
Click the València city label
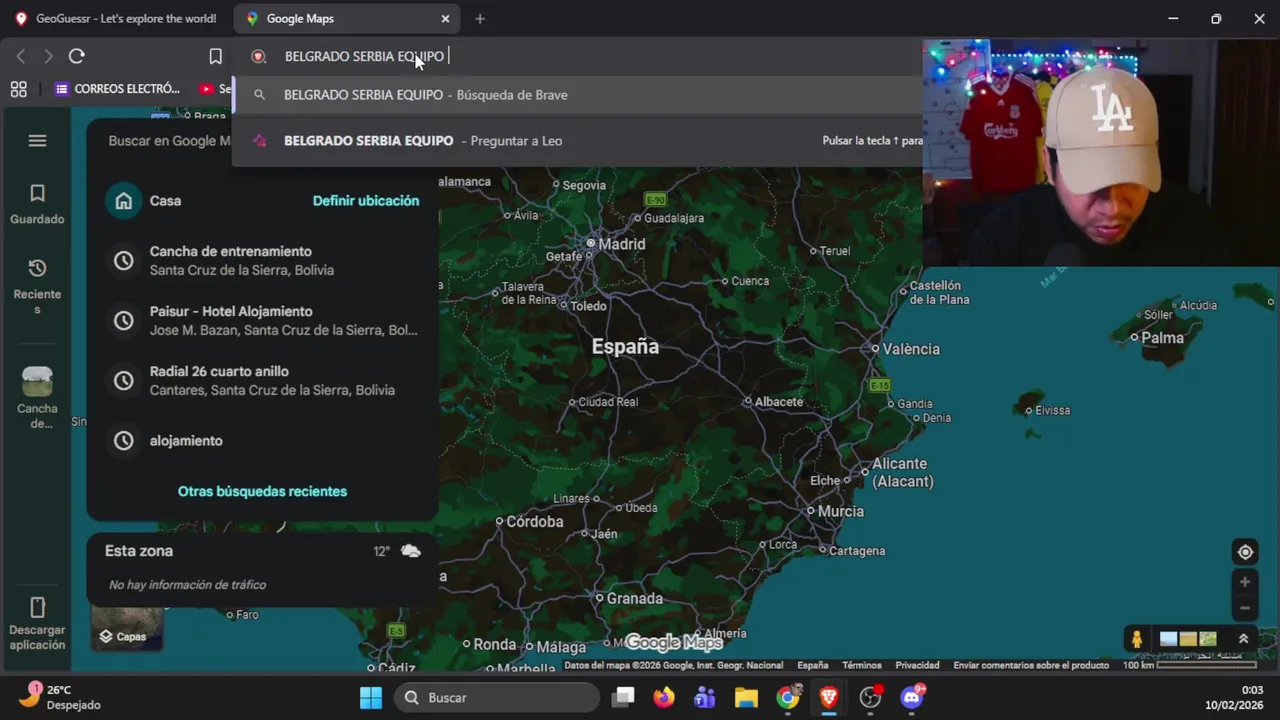(911, 349)
